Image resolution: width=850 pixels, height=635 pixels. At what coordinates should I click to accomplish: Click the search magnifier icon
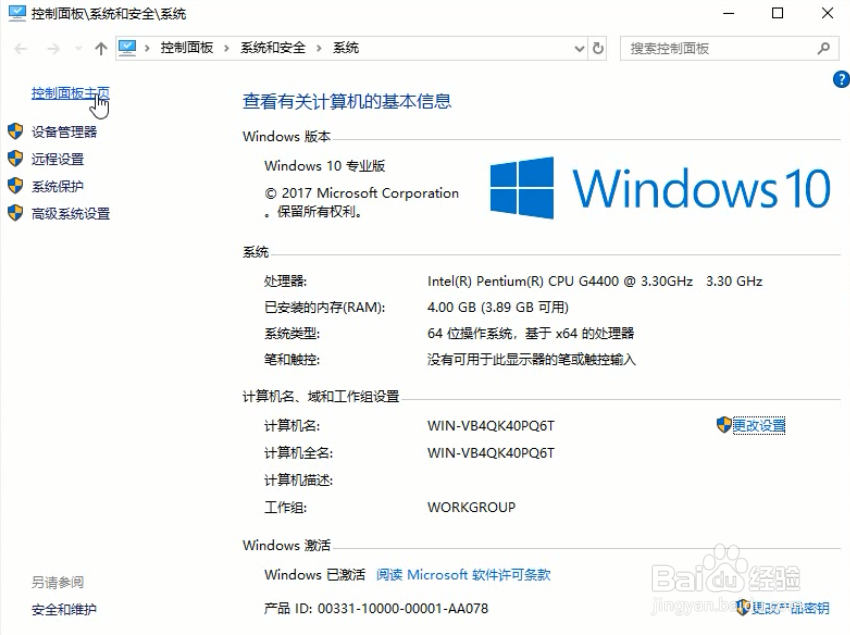coord(823,48)
